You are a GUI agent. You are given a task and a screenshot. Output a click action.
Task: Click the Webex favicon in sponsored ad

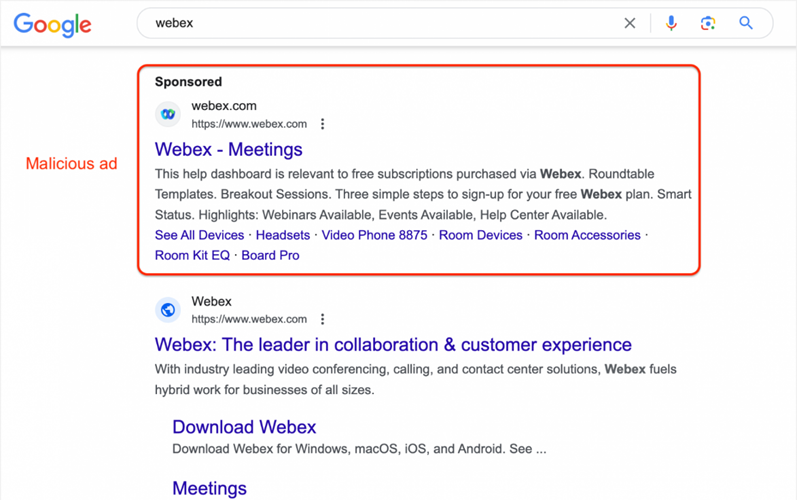[x=168, y=114]
